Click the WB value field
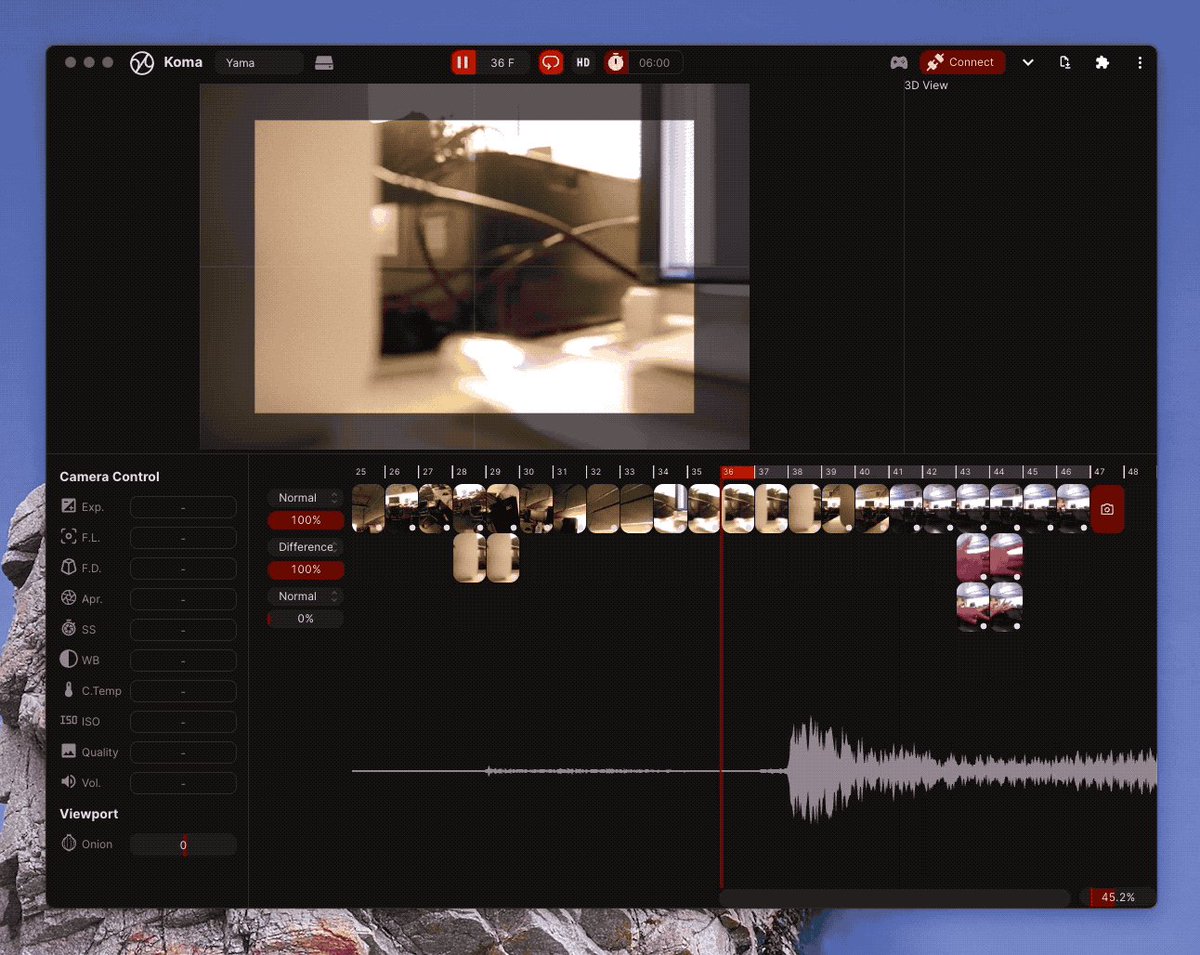 coord(183,660)
